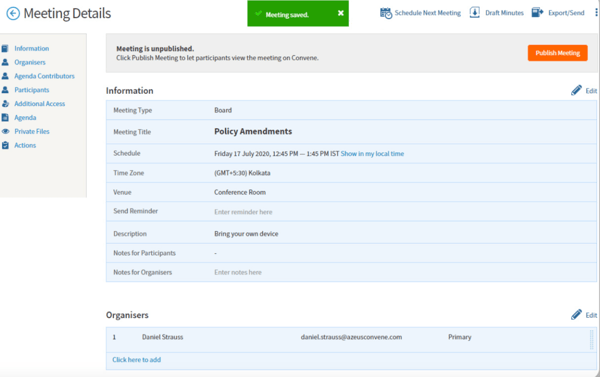This screenshot has height=377, width=600.
Task: Publish the meeting with the orange button
Action: click(558, 53)
